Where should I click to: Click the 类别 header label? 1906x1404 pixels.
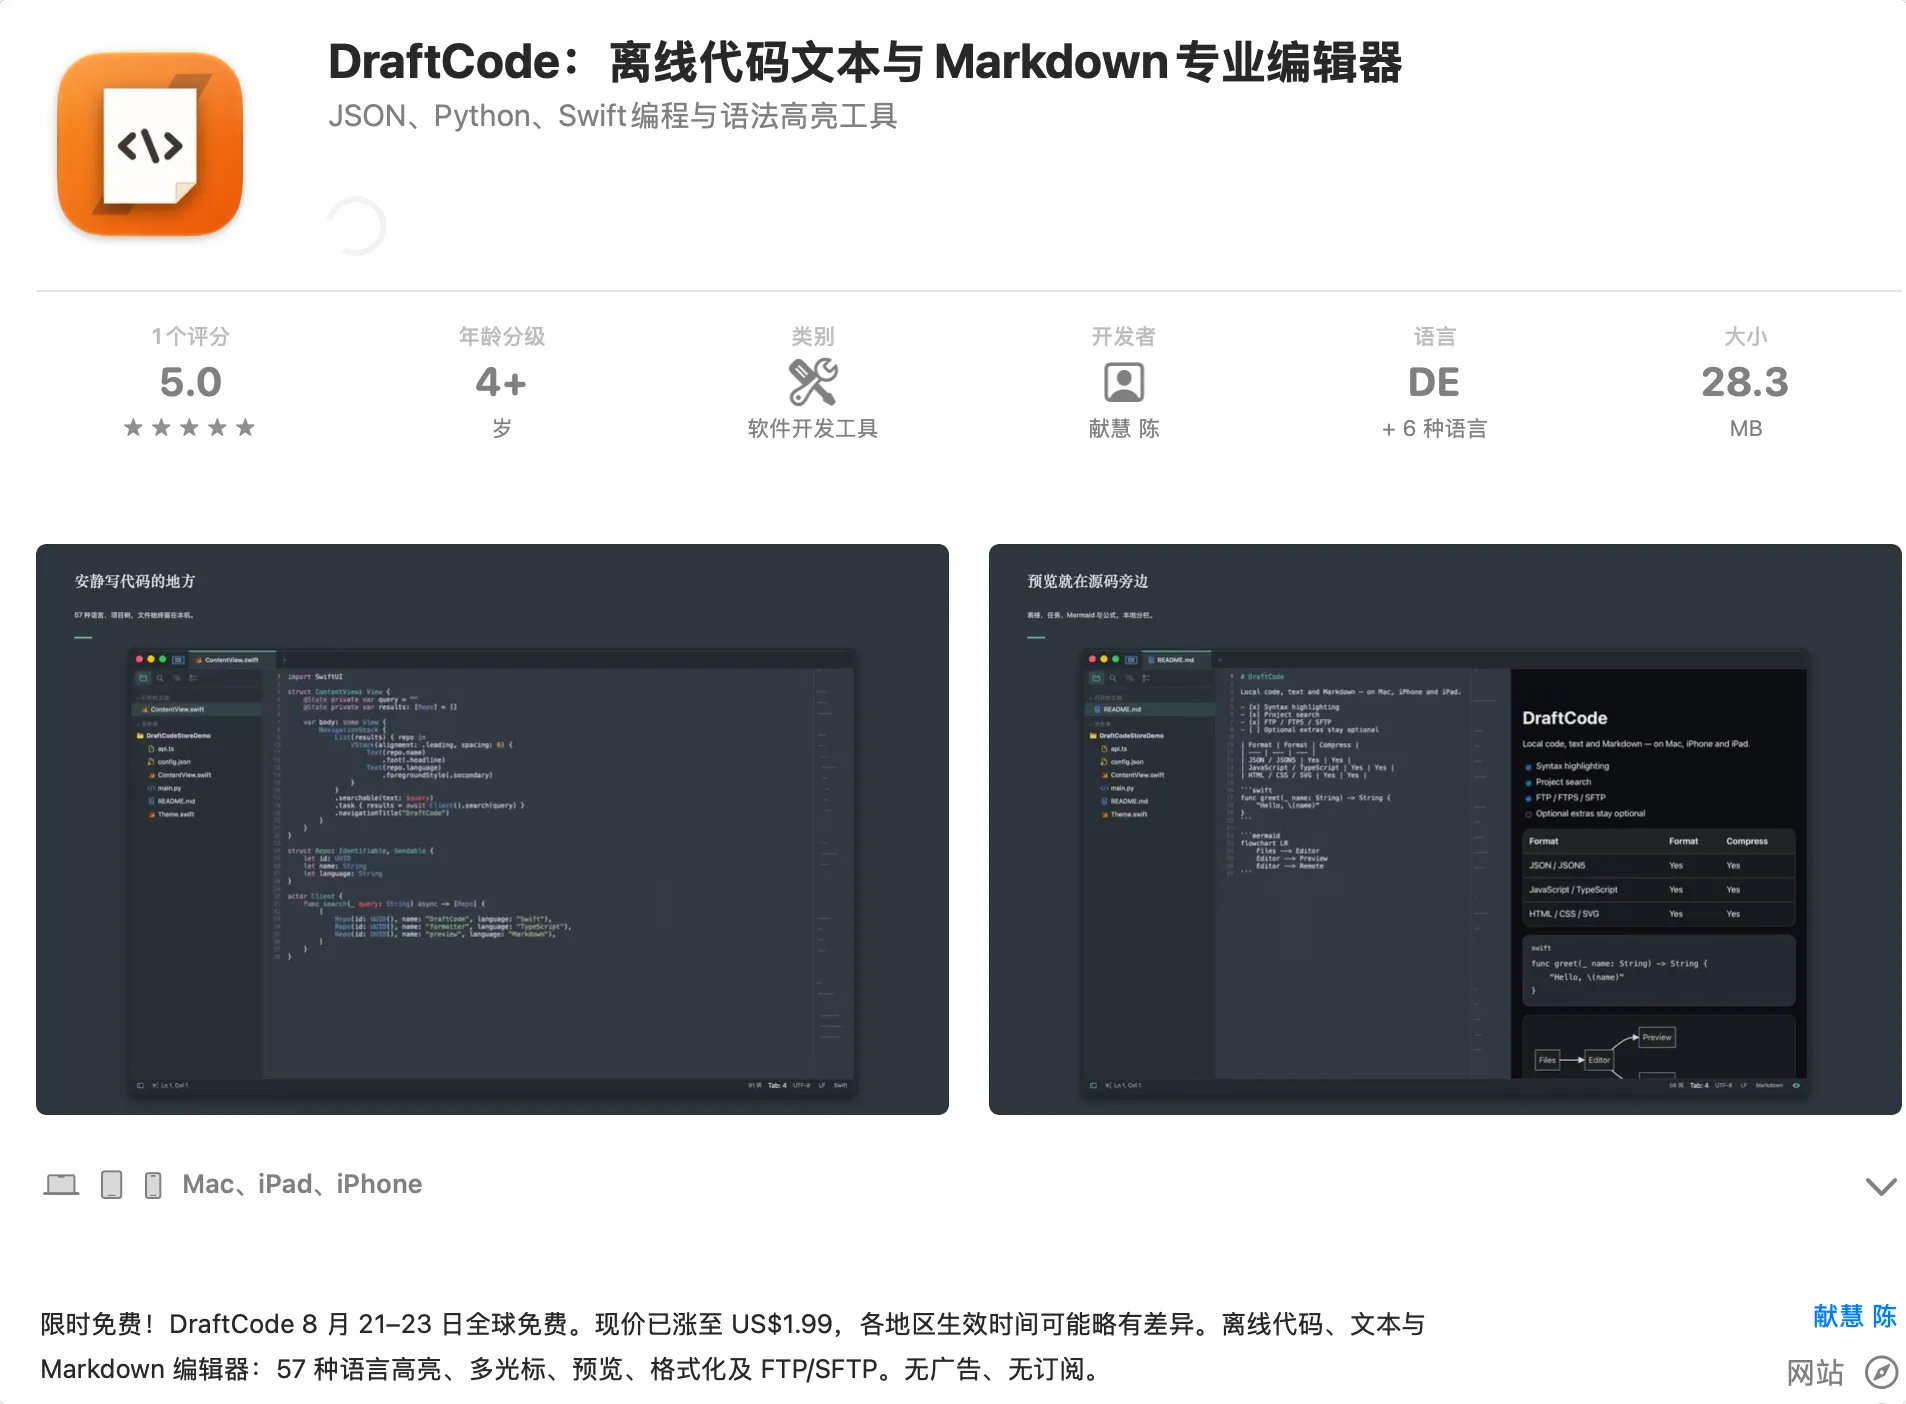coord(812,336)
